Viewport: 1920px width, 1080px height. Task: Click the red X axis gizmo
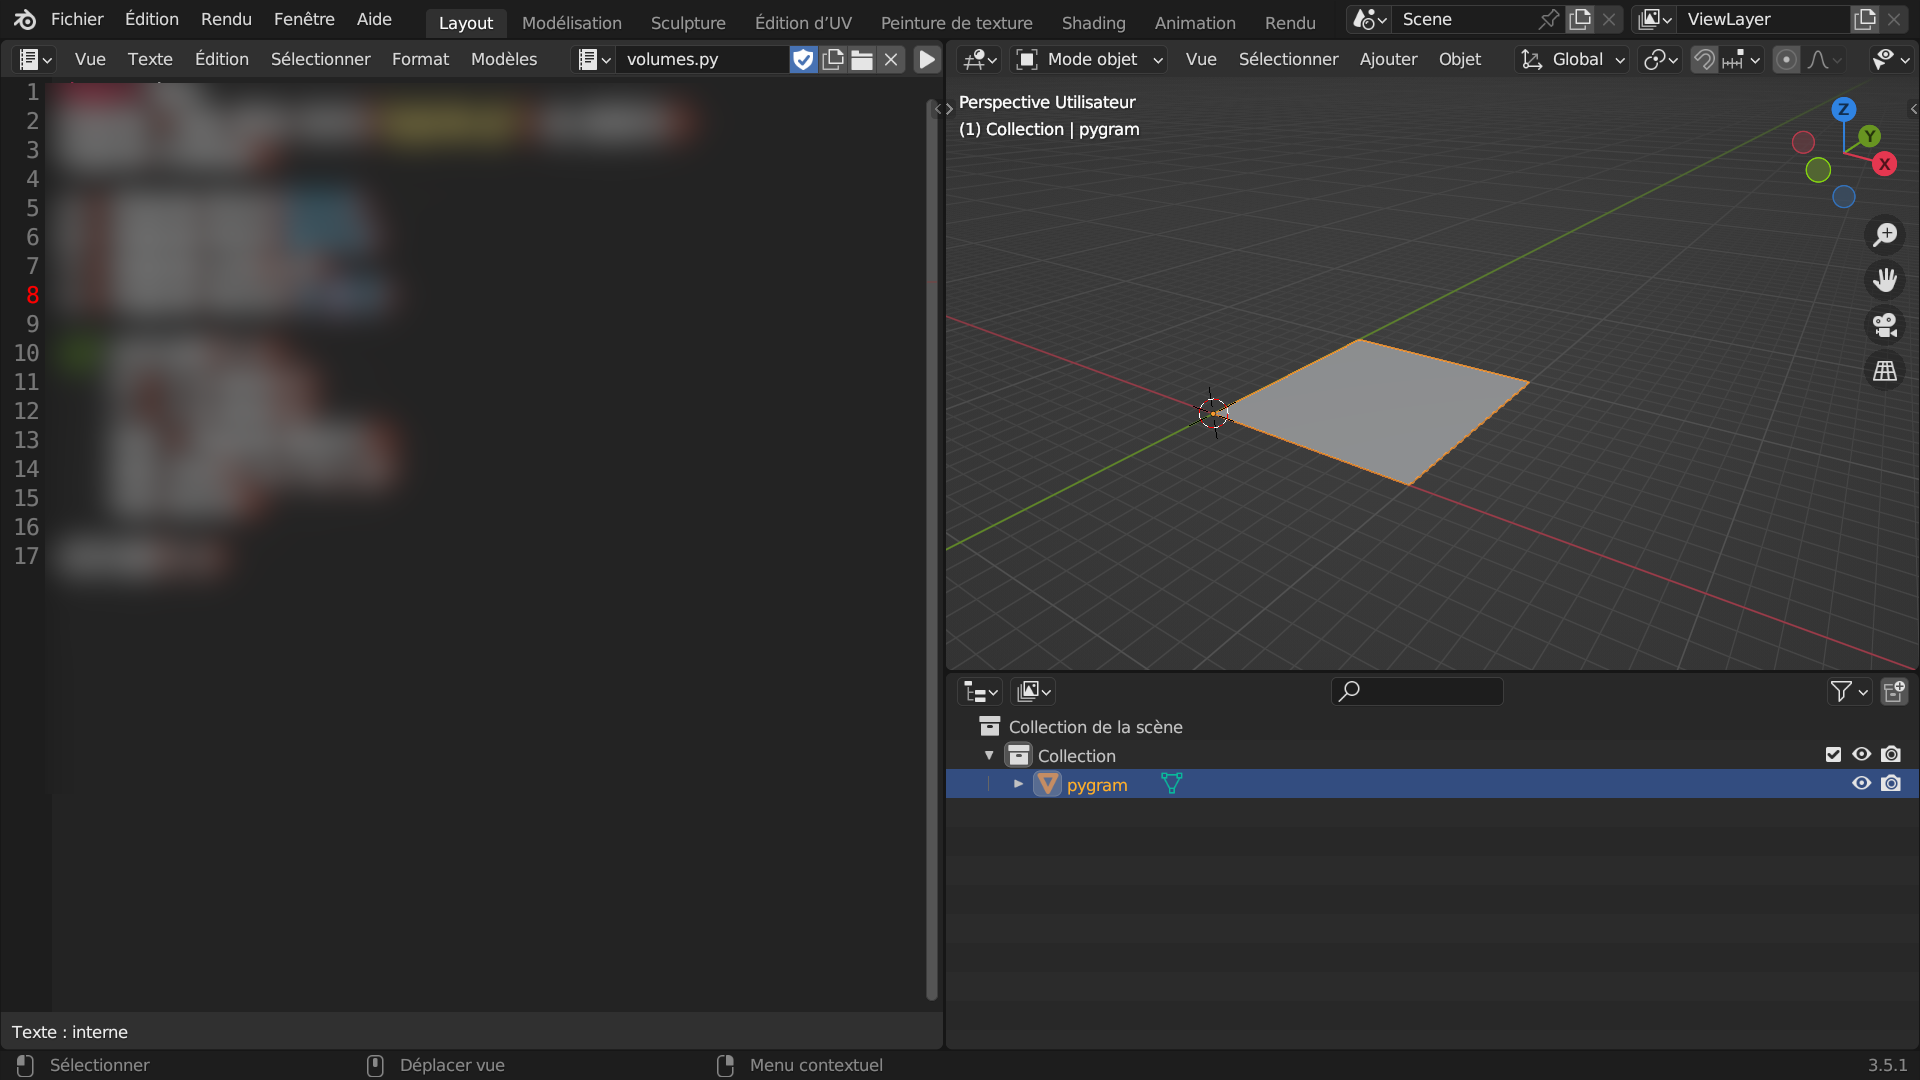click(1885, 164)
